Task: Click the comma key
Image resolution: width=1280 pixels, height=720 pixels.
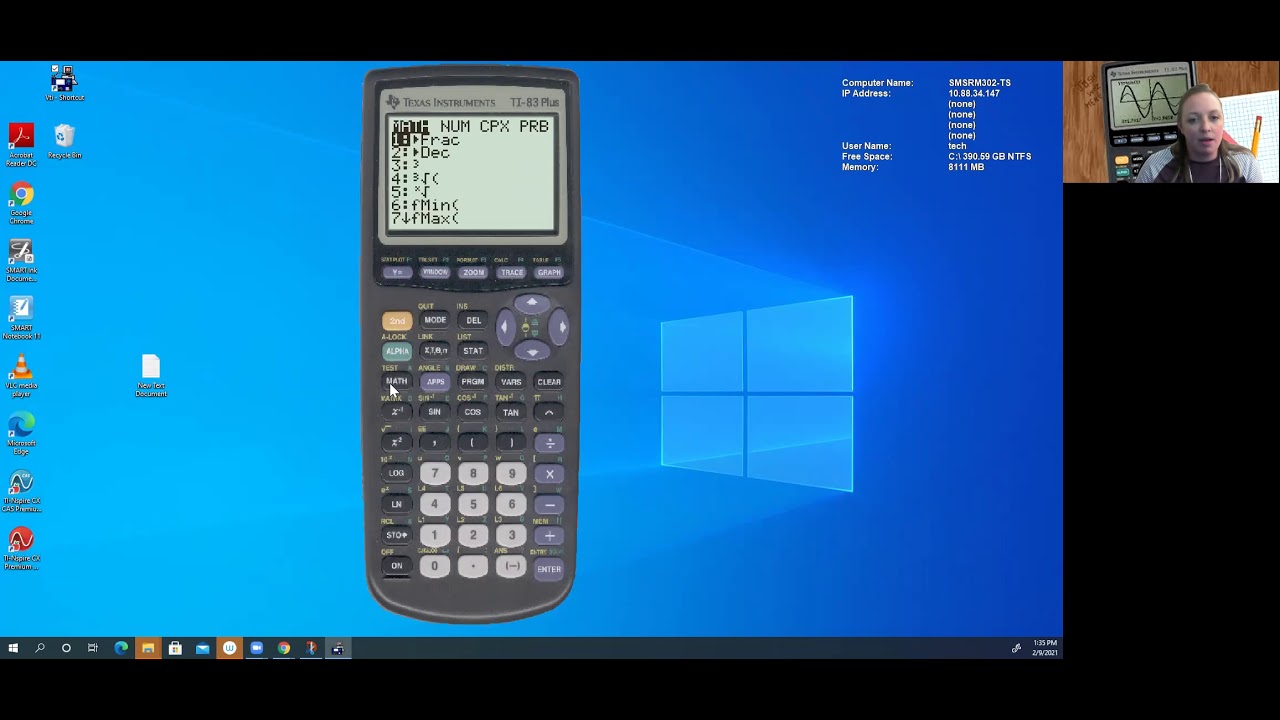Action: [435, 442]
